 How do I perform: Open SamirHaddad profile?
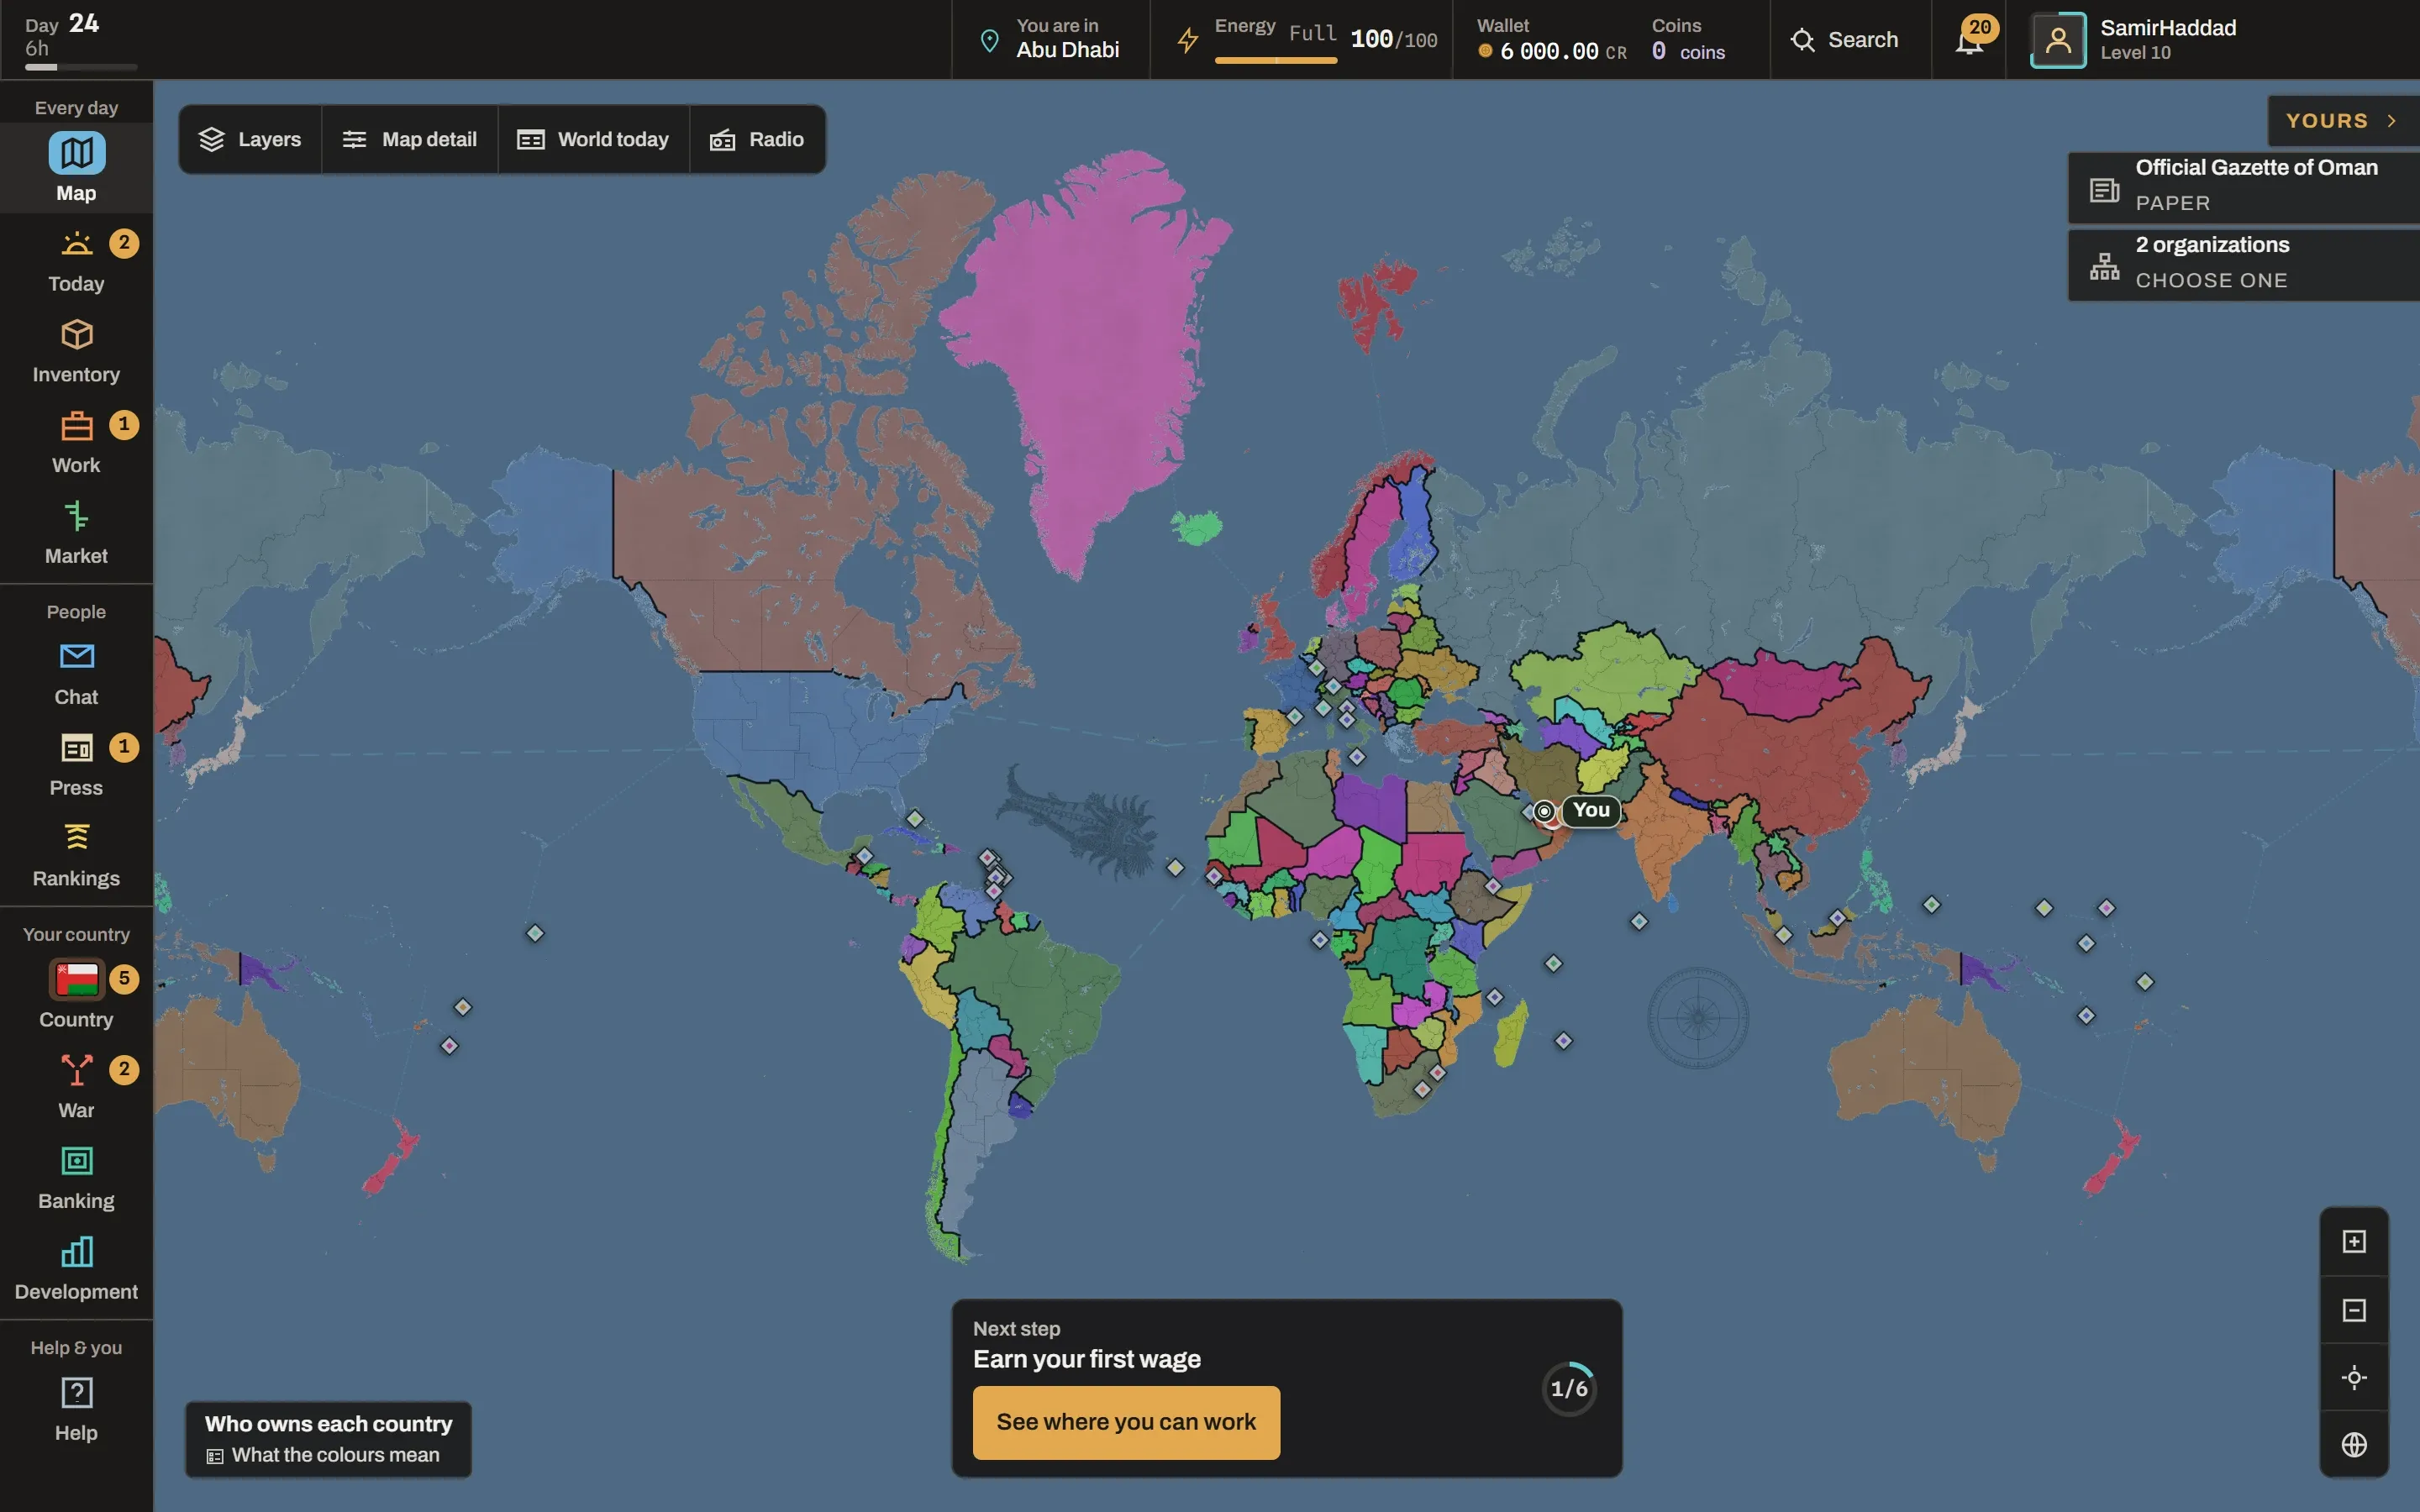click(x=2133, y=39)
